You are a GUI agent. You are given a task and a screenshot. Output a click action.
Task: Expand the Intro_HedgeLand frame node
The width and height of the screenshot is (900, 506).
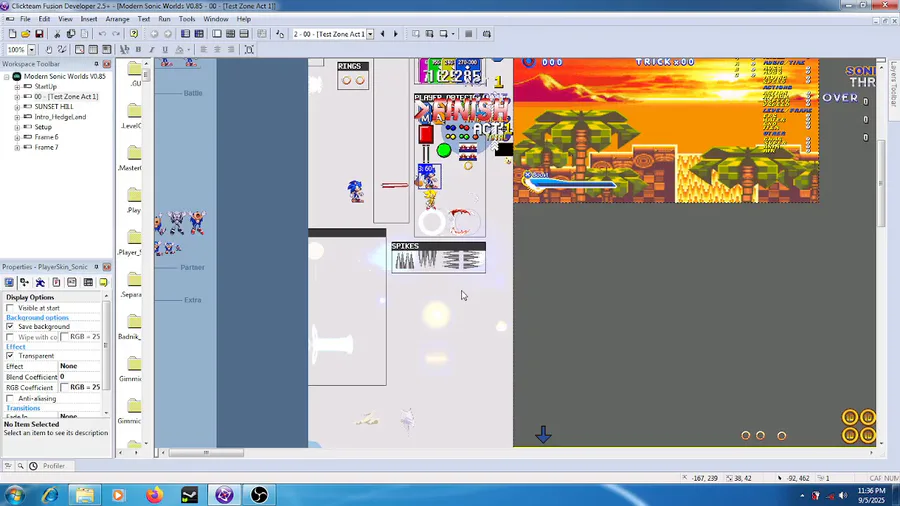pyautogui.click(x=17, y=117)
